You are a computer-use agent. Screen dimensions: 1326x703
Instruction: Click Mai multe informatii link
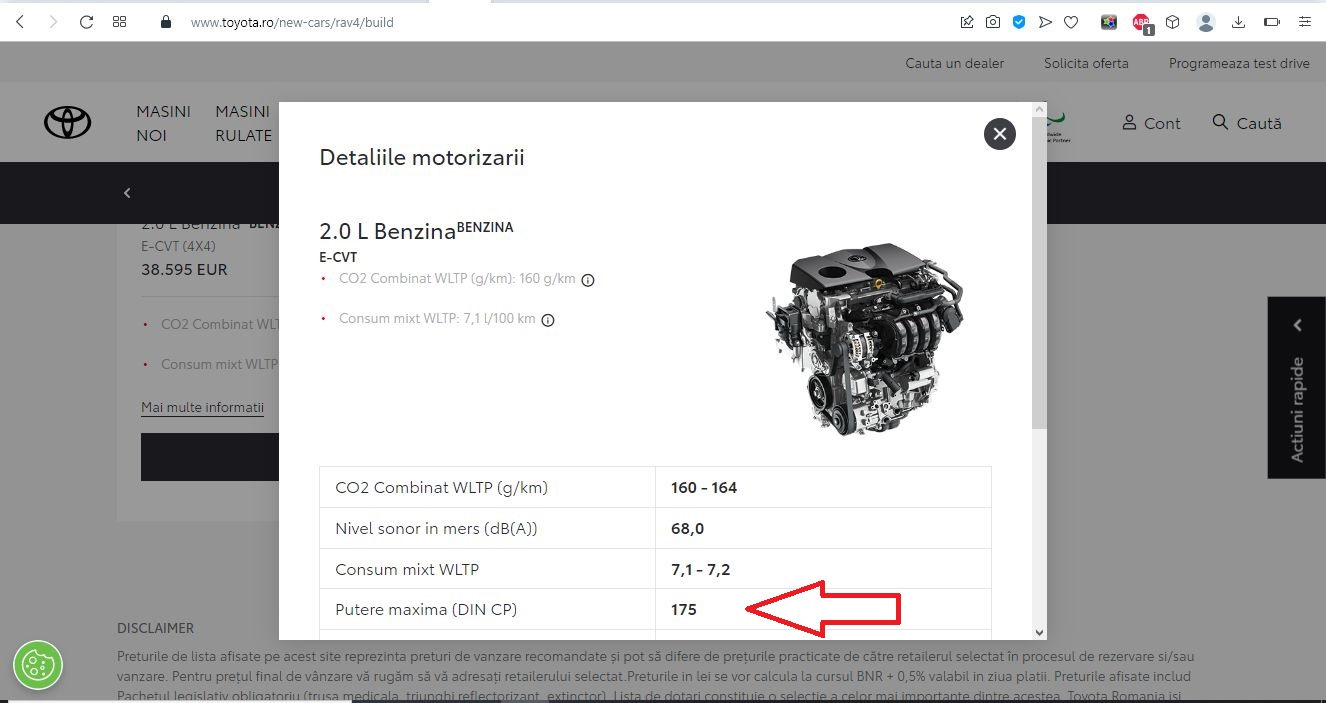[202, 408]
